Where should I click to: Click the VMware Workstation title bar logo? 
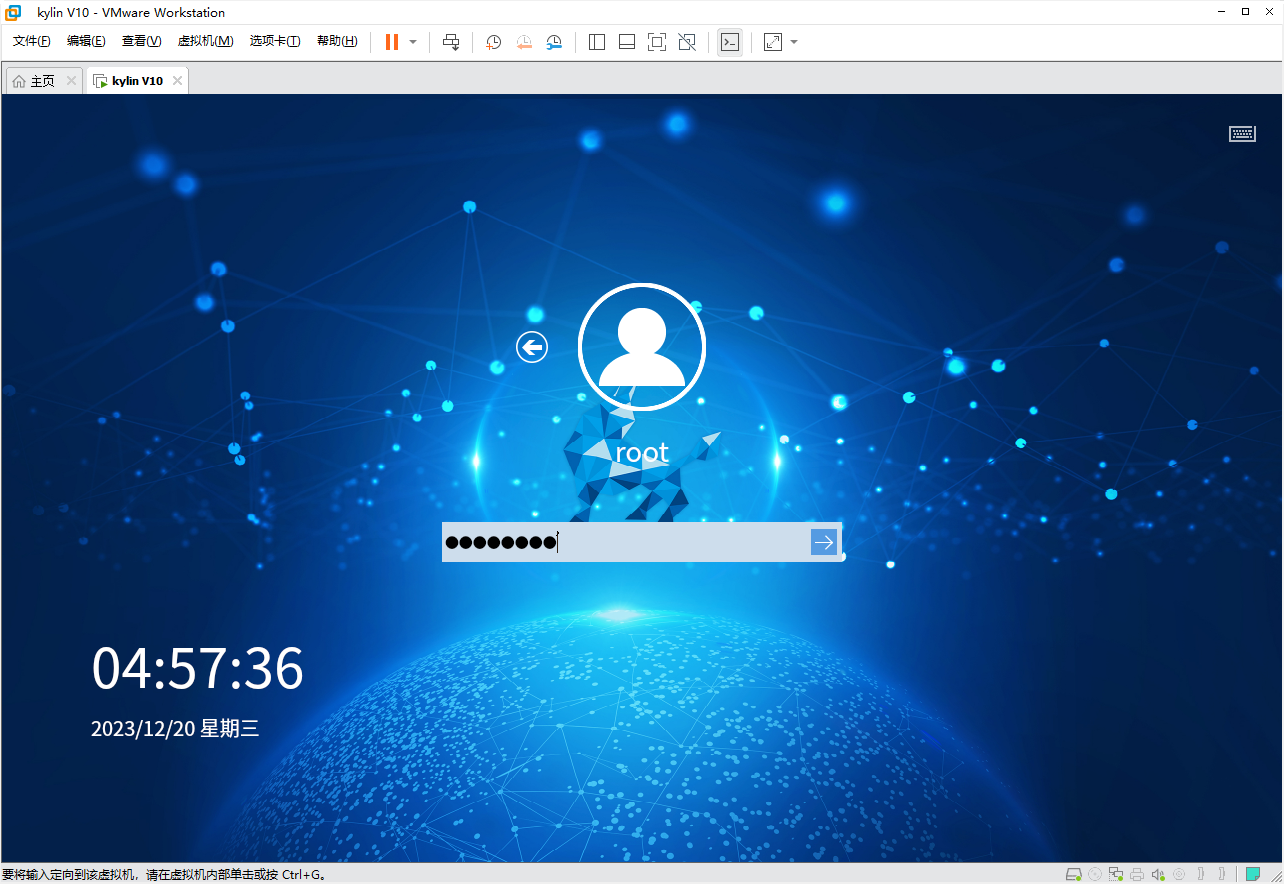[x=14, y=12]
